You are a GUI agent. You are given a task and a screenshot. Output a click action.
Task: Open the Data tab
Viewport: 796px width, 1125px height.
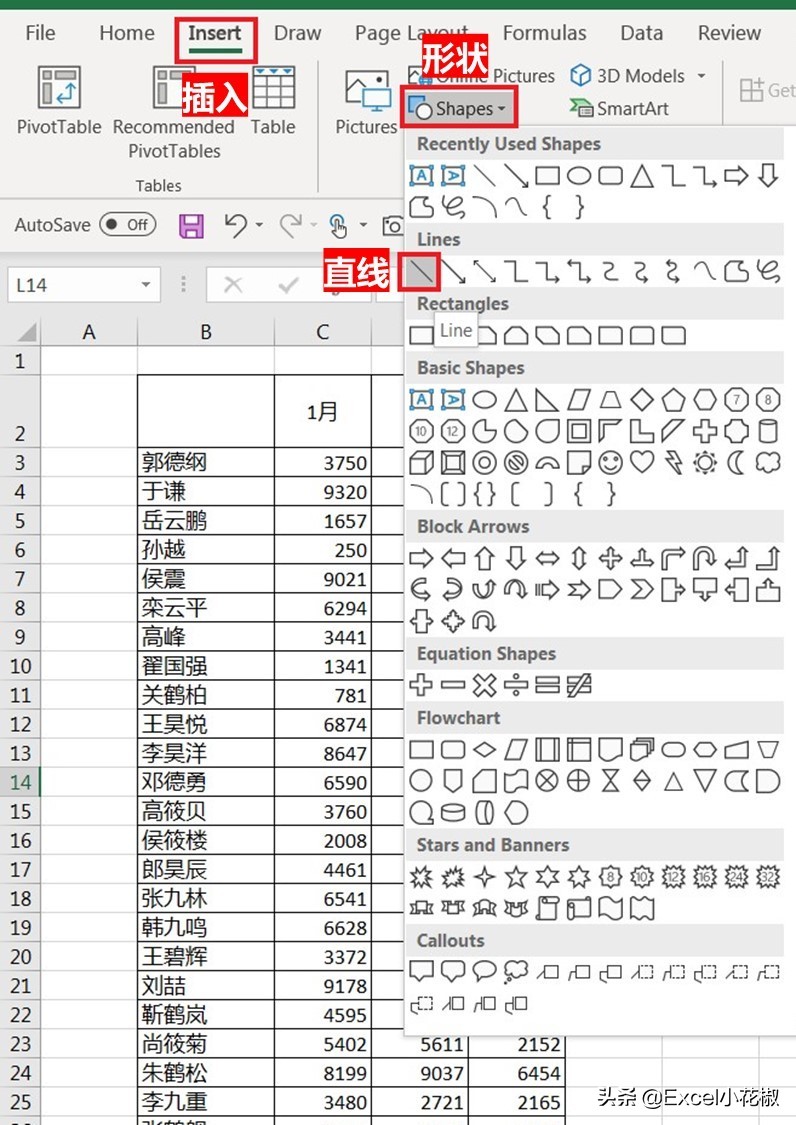click(x=642, y=33)
